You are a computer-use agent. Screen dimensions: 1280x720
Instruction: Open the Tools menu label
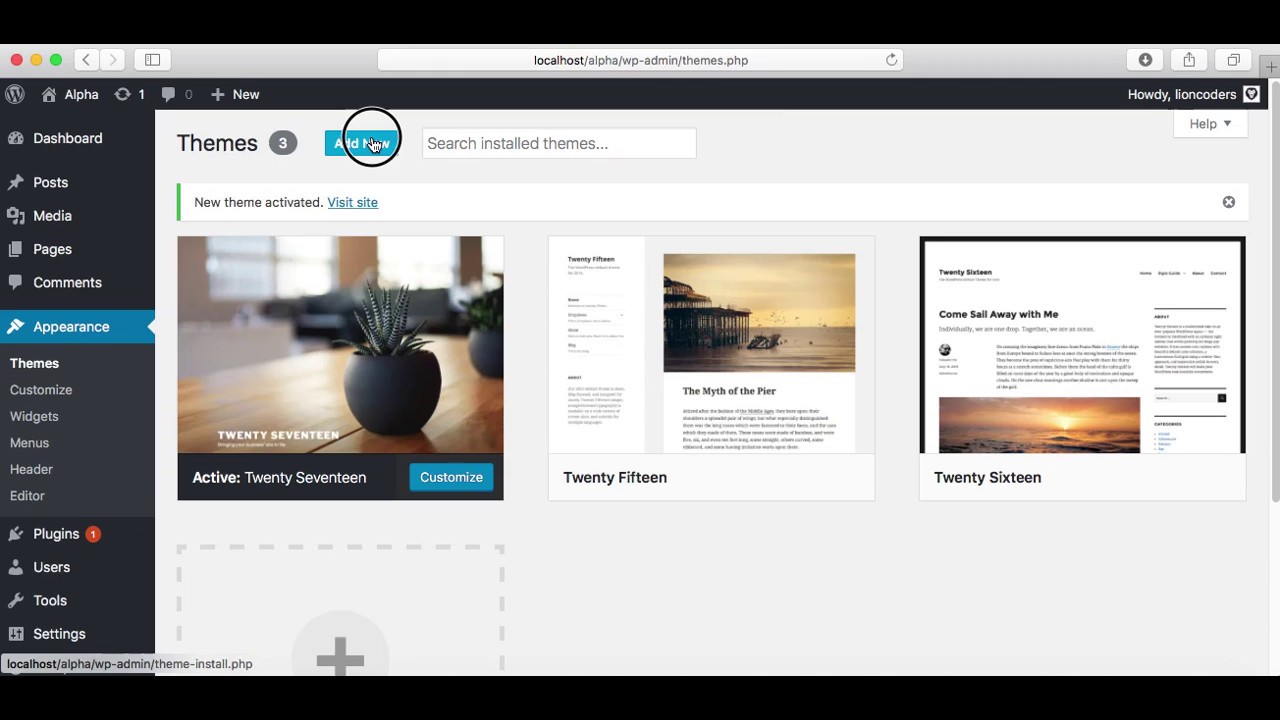pyautogui.click(x=49, y=600)
